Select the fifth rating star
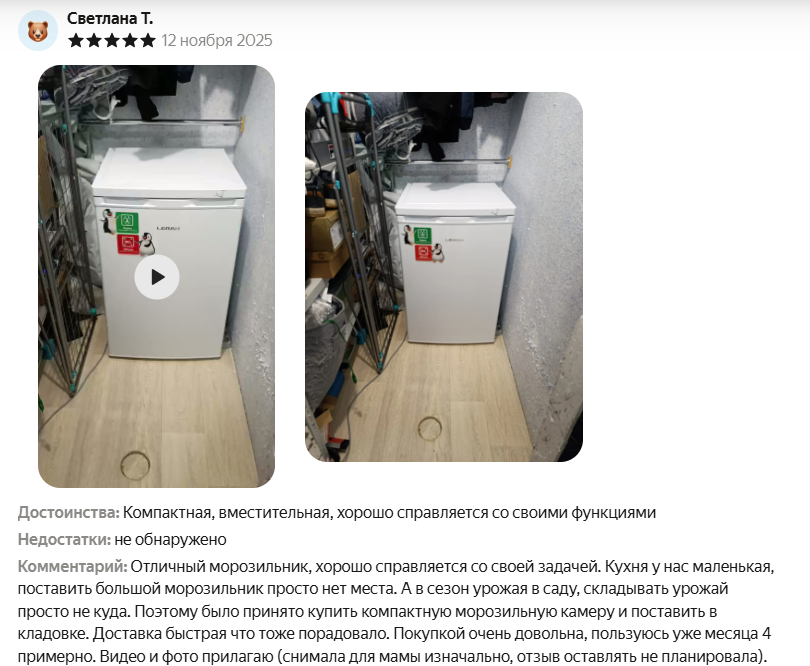Viewport: 810px width, 666px height. coord(148,40)
